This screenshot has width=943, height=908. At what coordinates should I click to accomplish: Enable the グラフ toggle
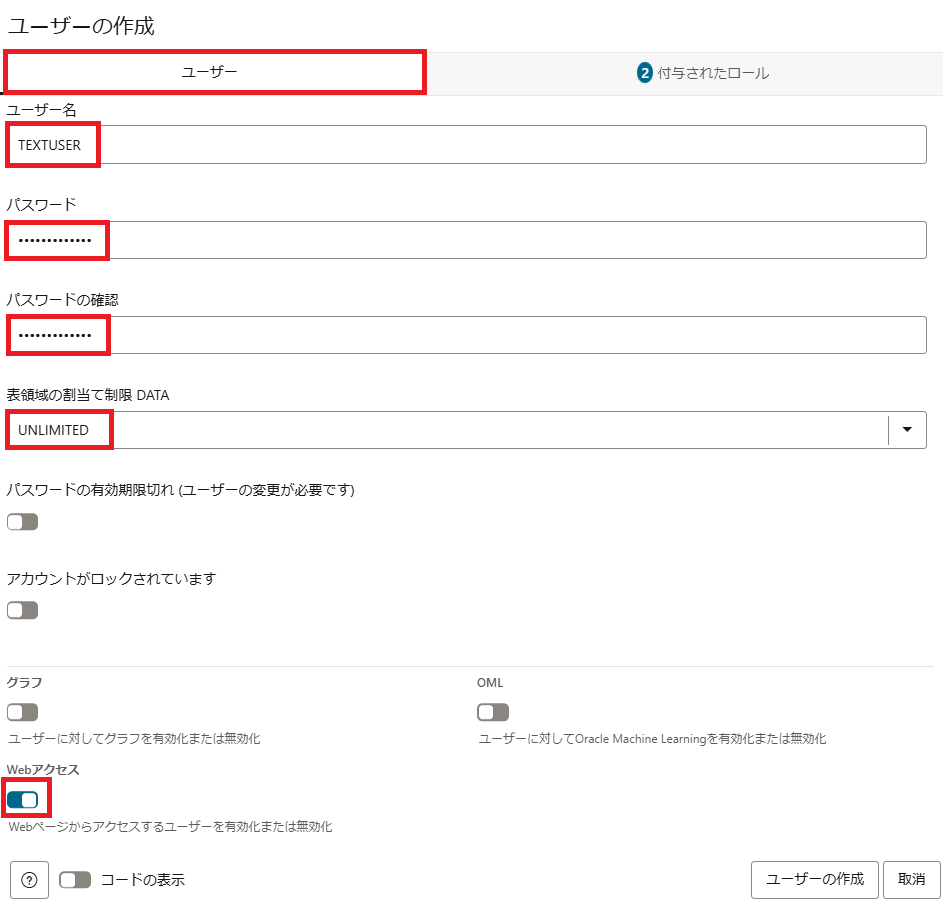[22, 712]
